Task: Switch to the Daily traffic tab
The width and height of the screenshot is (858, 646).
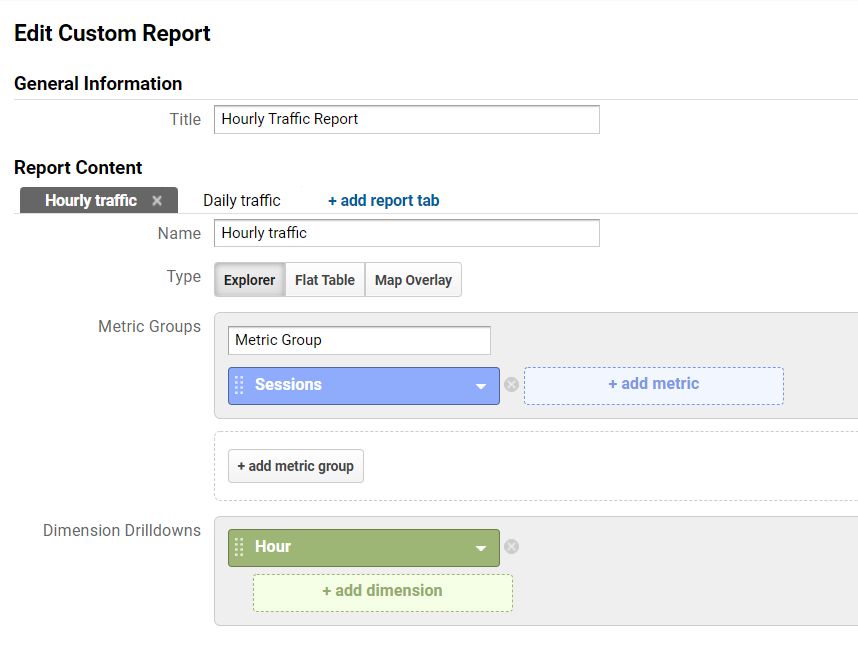Action: [x=241, y=200]
